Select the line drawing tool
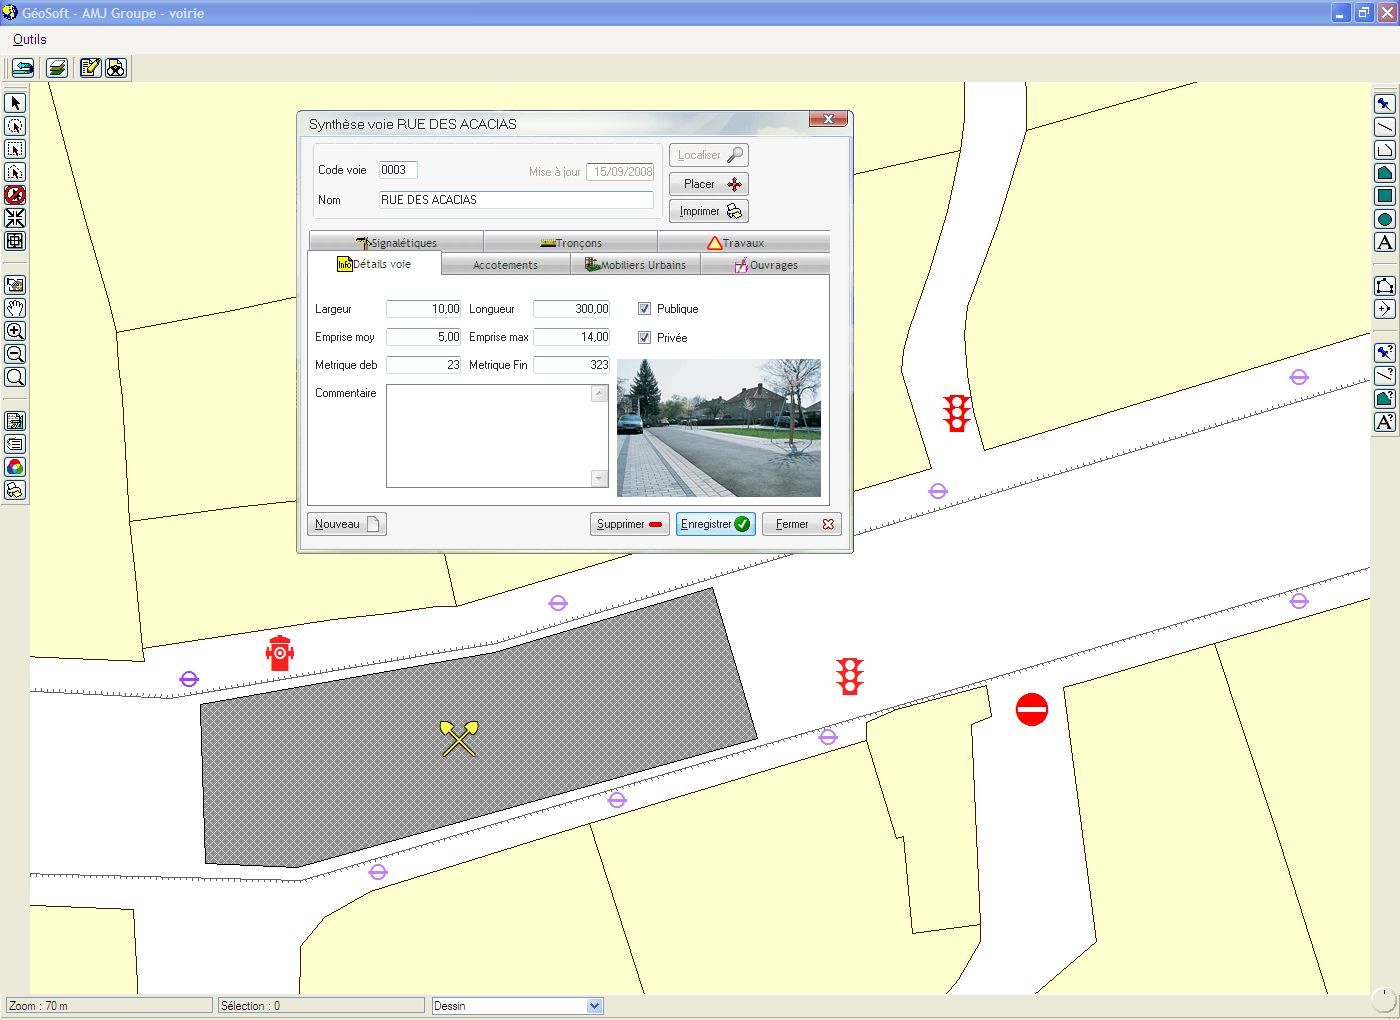 (x=1384, y=127)
